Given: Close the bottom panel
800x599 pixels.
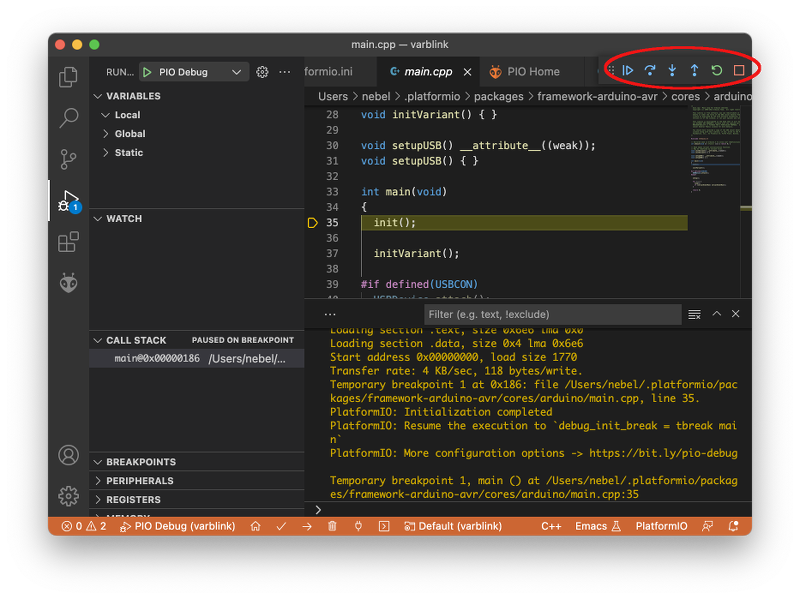Looking at the screenshot, I should 736,314.
